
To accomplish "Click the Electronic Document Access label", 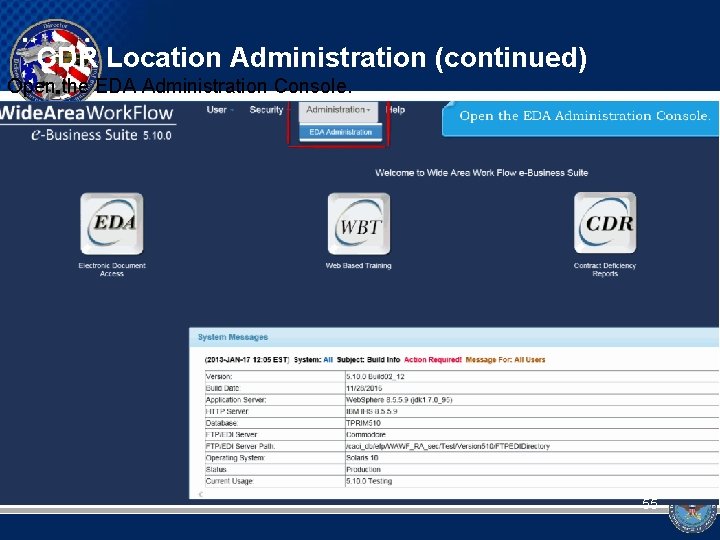I will 112,270.
